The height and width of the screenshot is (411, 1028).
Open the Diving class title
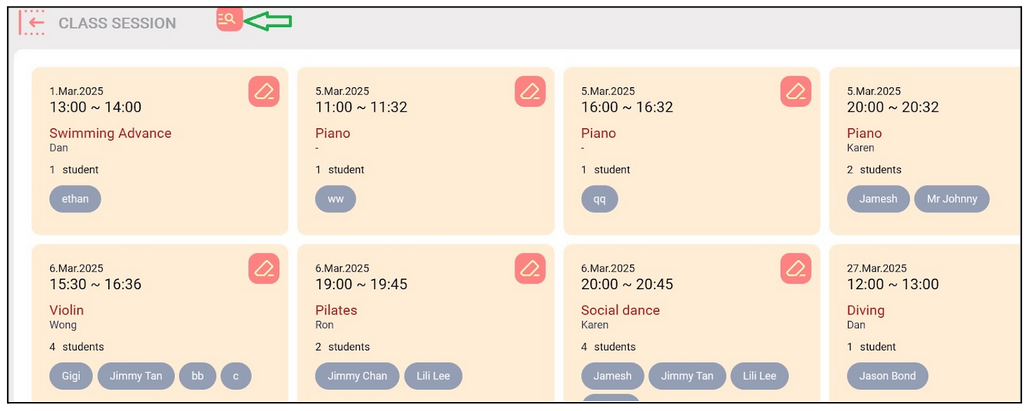pyautogui.click(x=865, y=310)
